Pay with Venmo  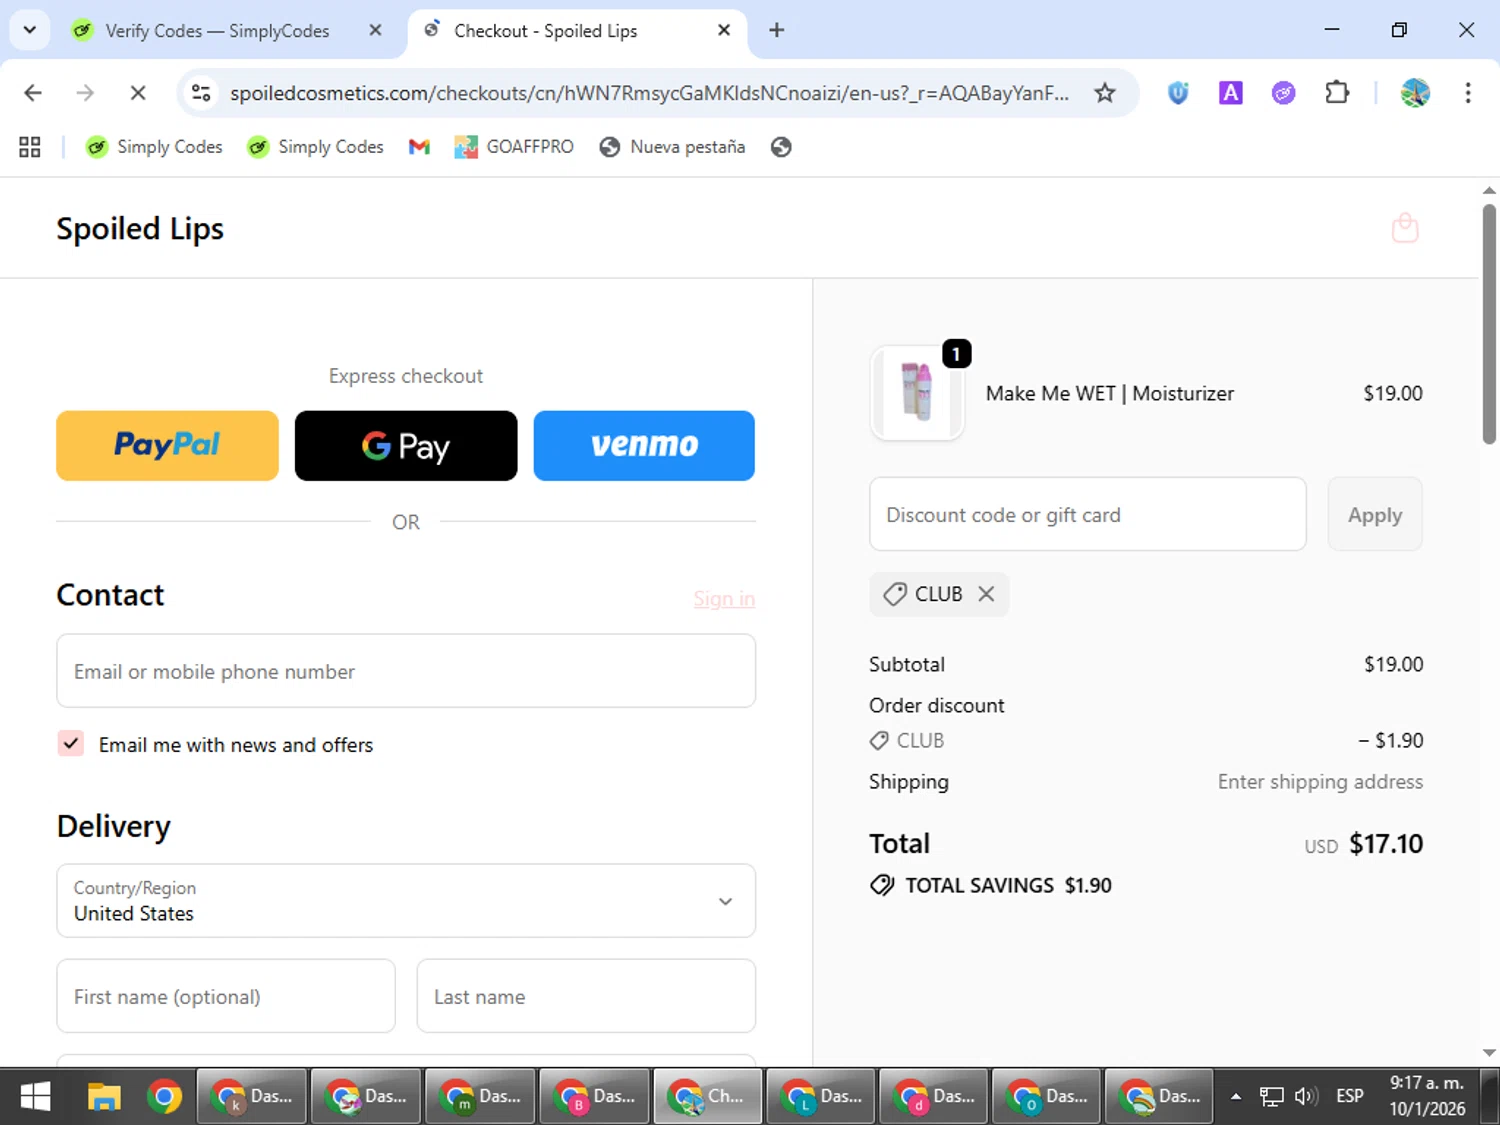pyautogui.click(x=644, y=445)
